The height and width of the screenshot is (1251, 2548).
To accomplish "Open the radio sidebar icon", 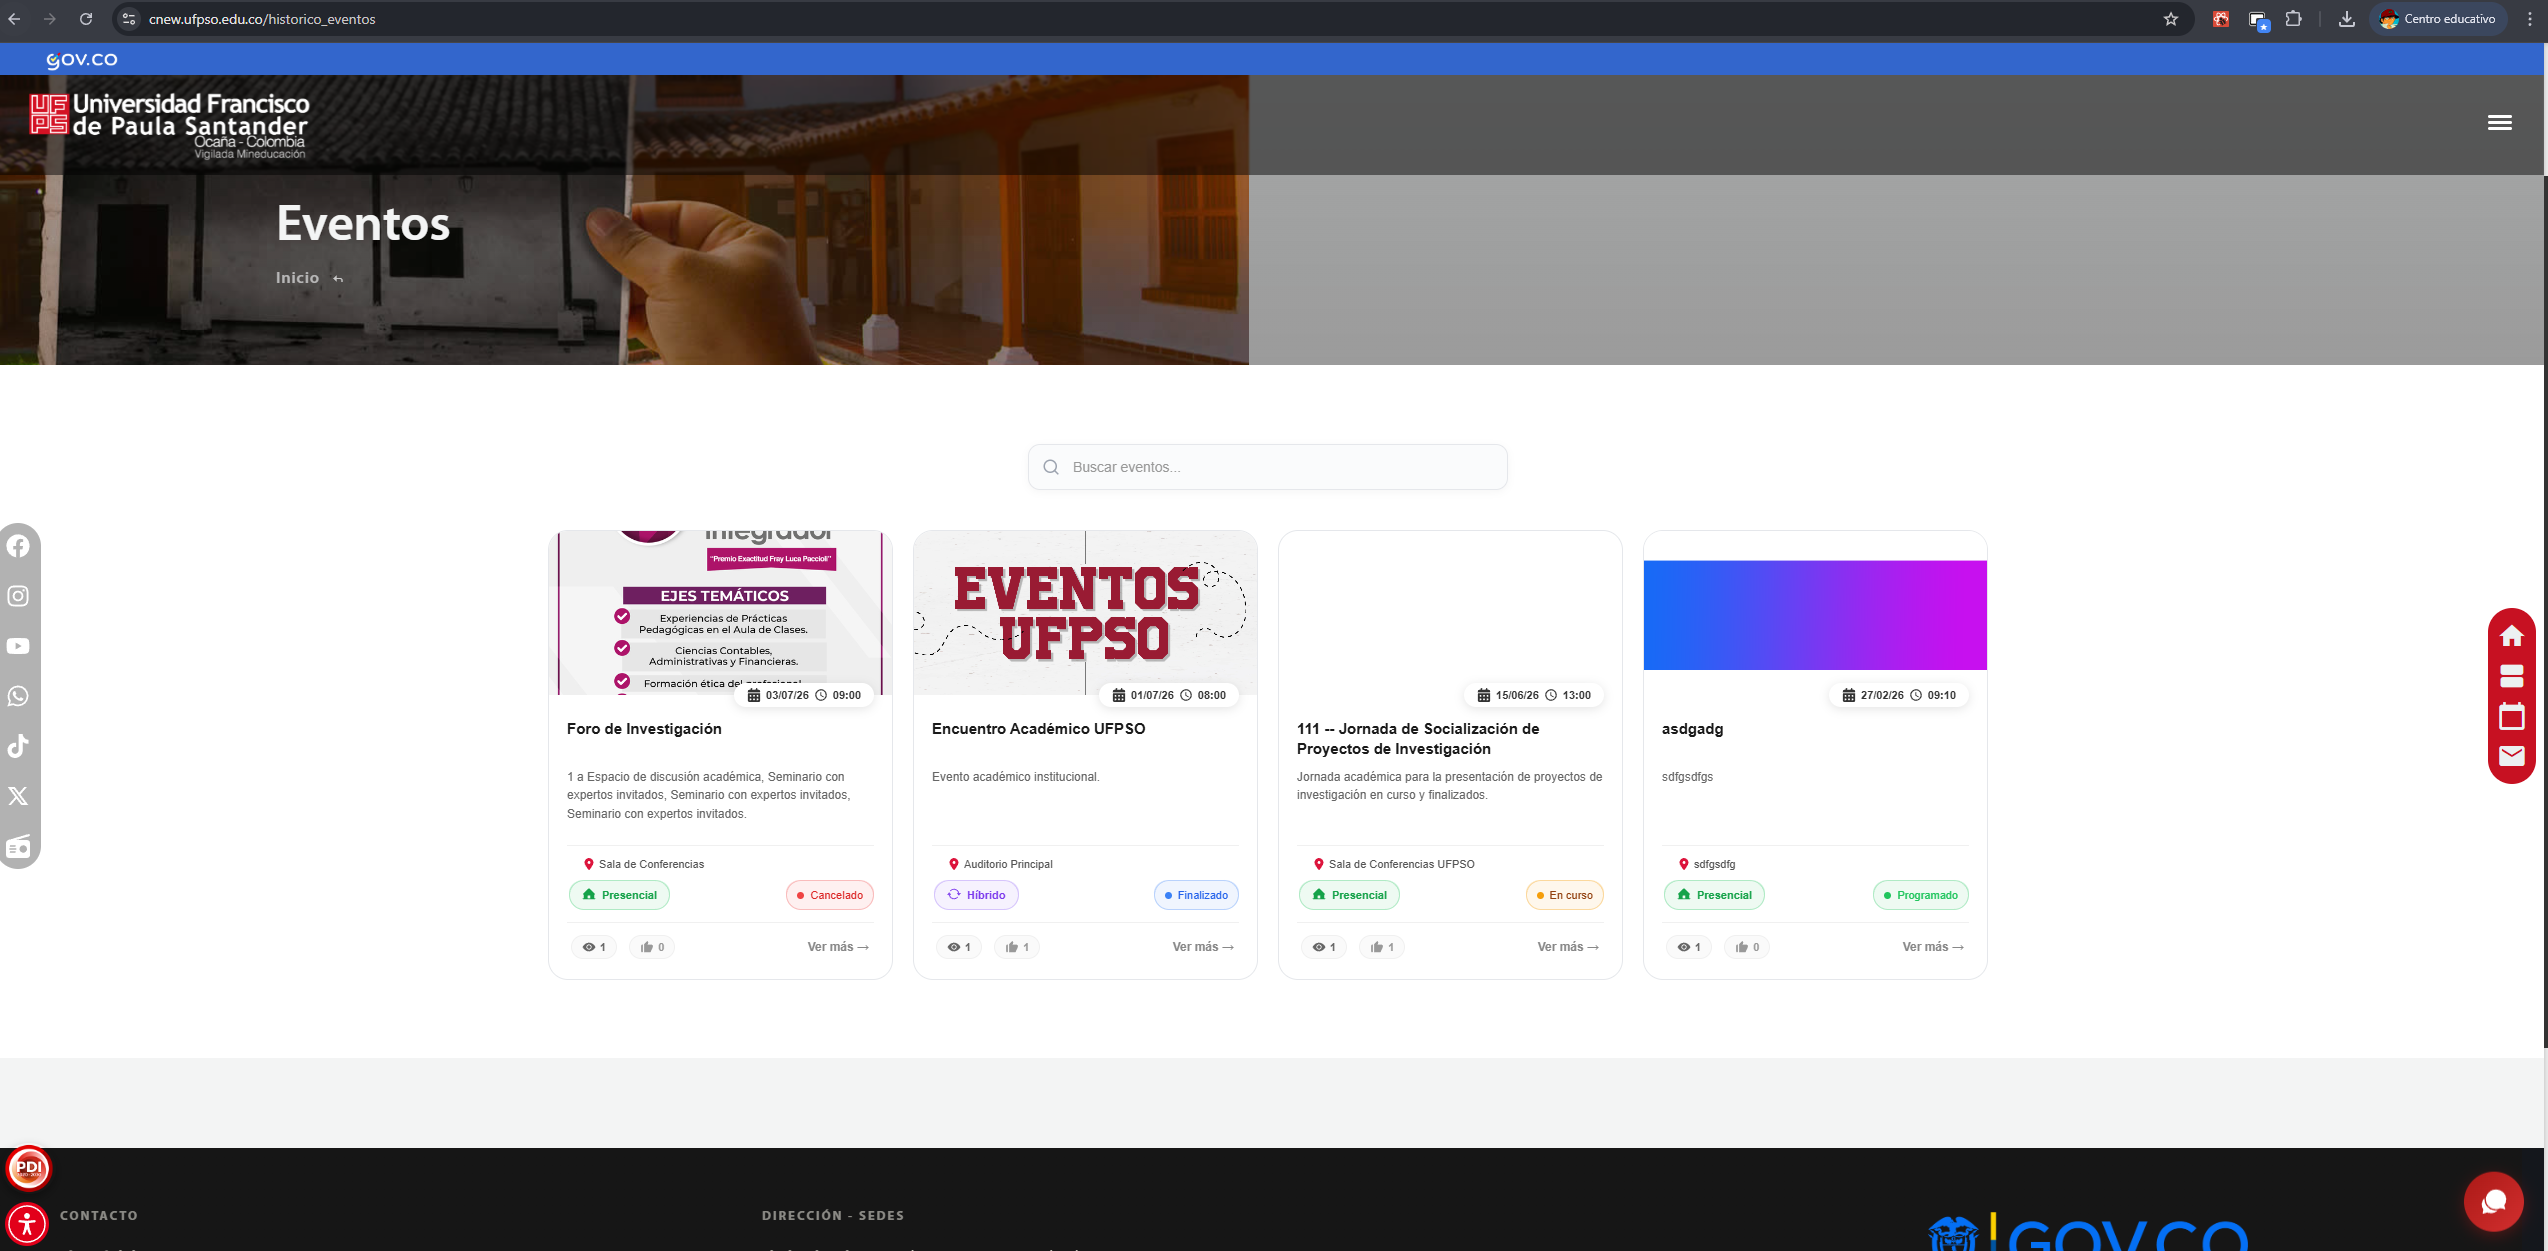I will 18,847.
